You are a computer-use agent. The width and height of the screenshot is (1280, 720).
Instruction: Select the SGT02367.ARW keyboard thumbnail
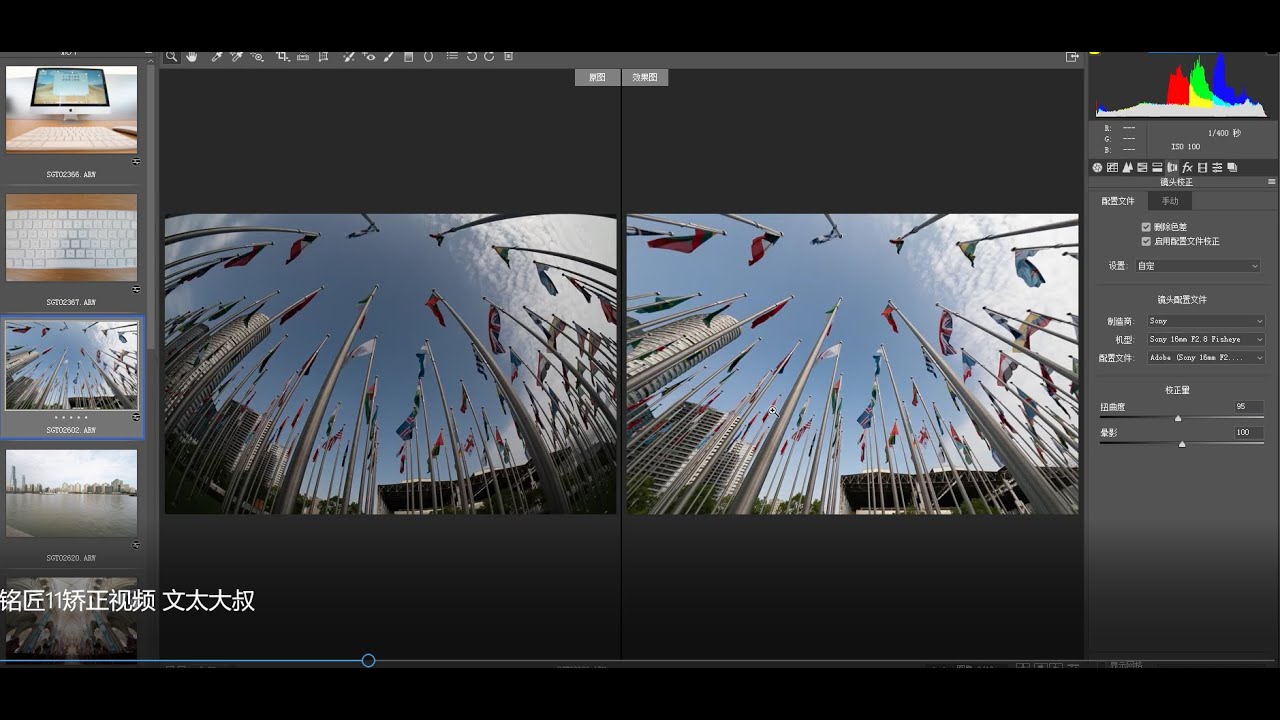71,237
